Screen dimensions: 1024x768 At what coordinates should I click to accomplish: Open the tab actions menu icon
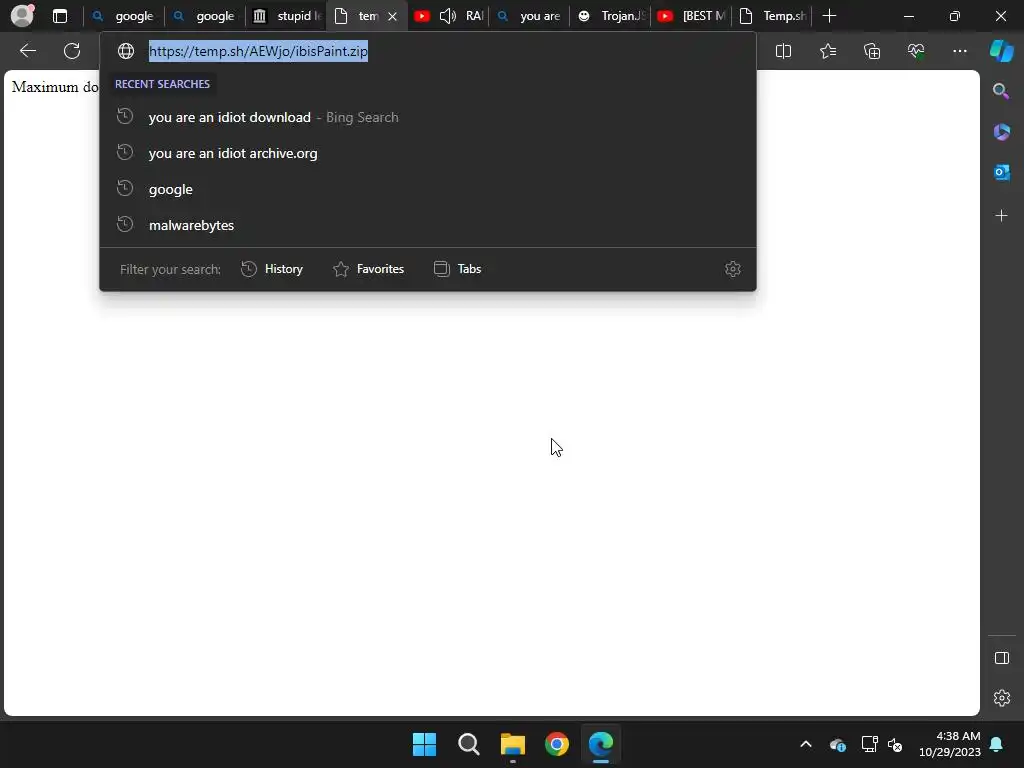tap(60, 16)
